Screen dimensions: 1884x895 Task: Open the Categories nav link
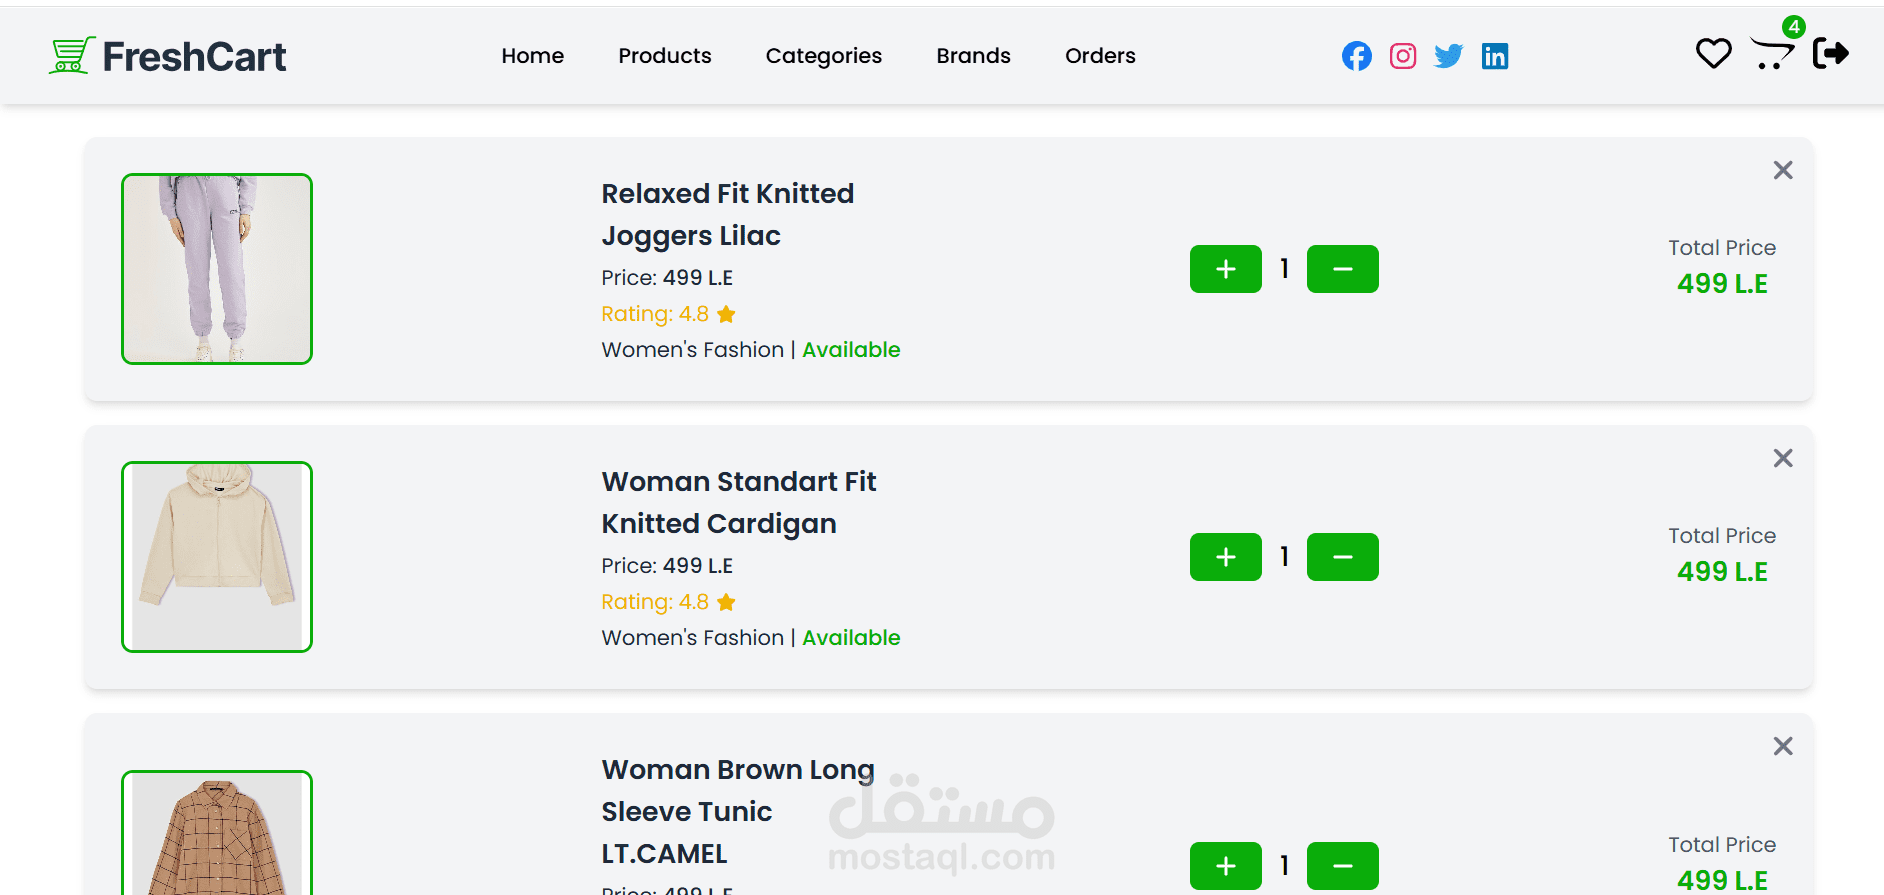824,56
